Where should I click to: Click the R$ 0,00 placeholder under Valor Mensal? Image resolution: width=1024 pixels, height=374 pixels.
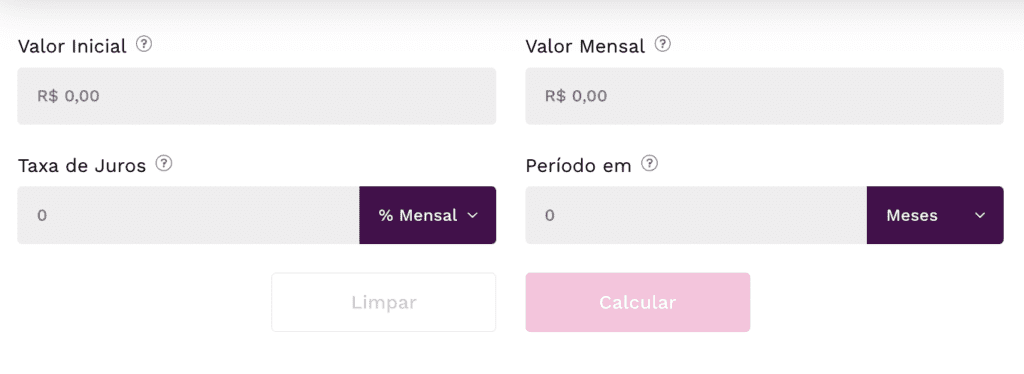576,97
